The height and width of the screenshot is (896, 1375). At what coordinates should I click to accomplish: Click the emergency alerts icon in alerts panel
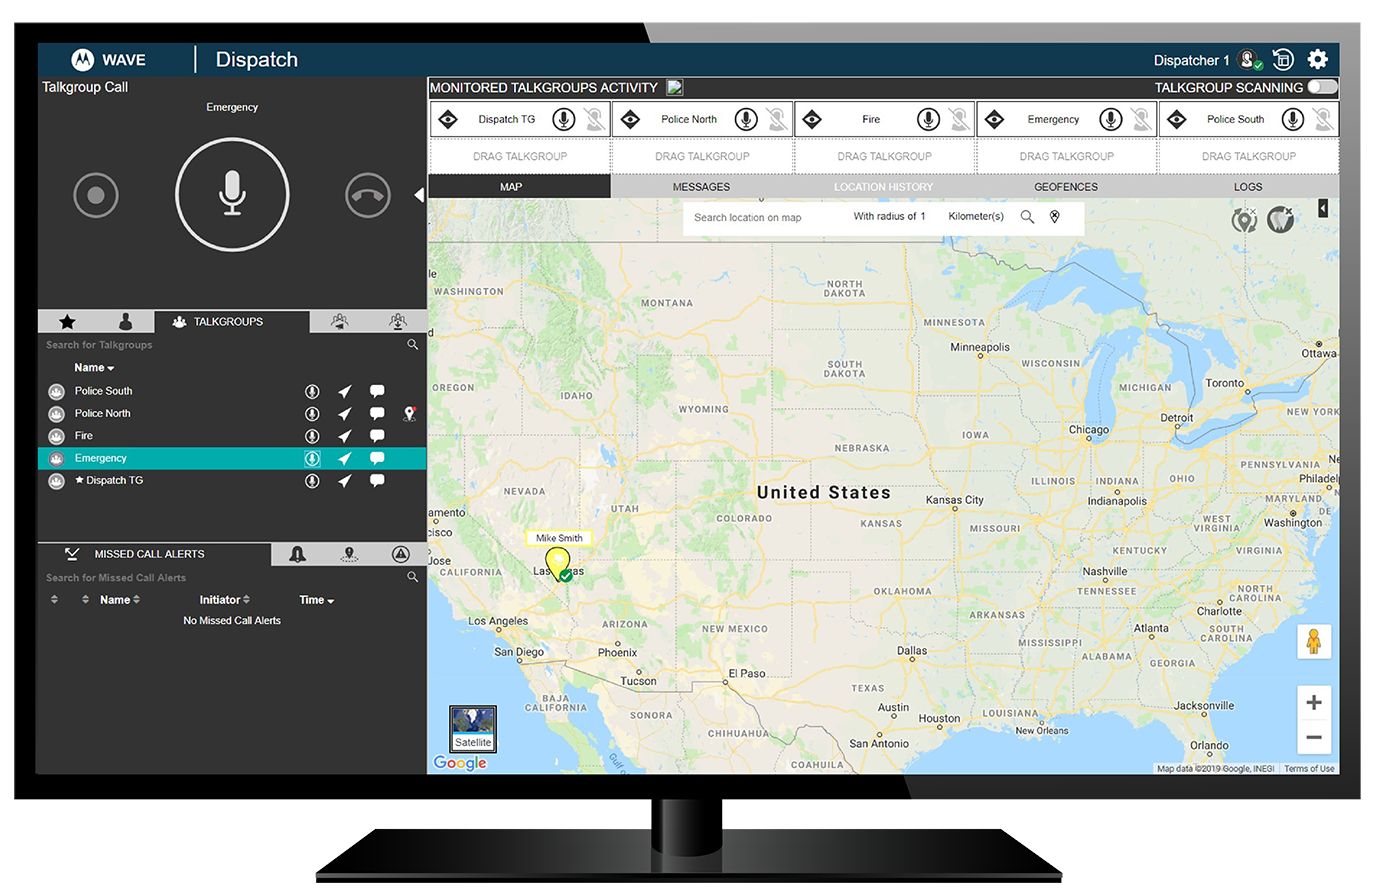tap(400, 555)
